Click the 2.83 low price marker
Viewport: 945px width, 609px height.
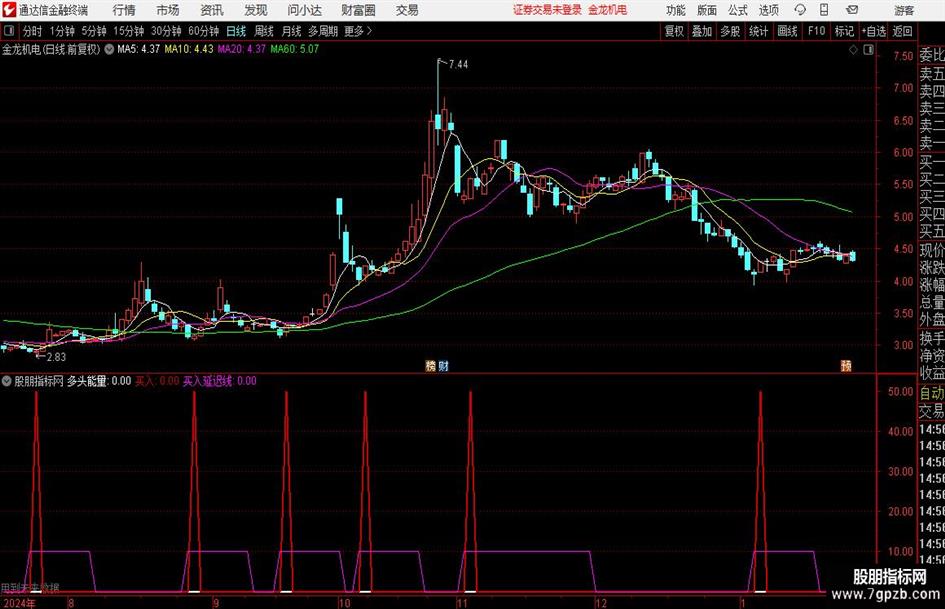click(x=56, y=356)
